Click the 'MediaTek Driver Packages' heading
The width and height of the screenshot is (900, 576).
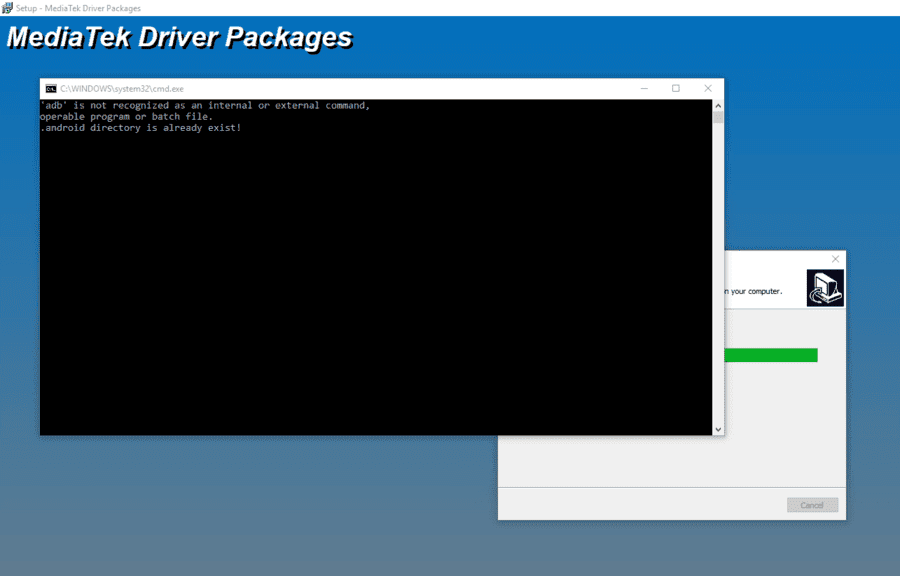click(179, 38)
